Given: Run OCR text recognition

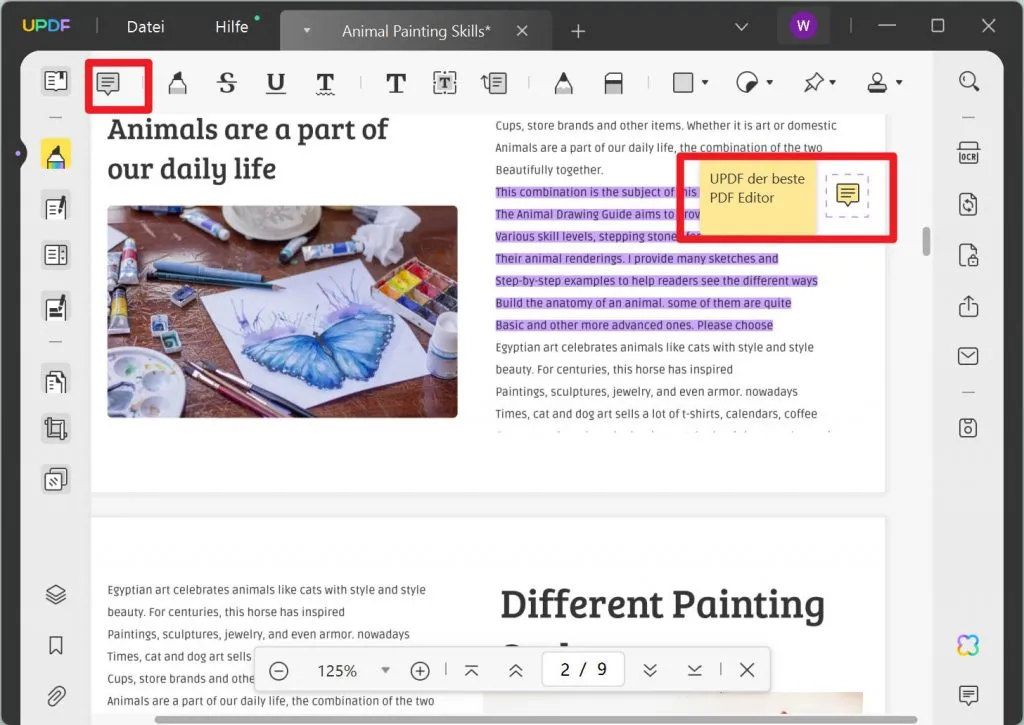Looking at the screenshot, I should pyautogui.click(x=967, y=153).
